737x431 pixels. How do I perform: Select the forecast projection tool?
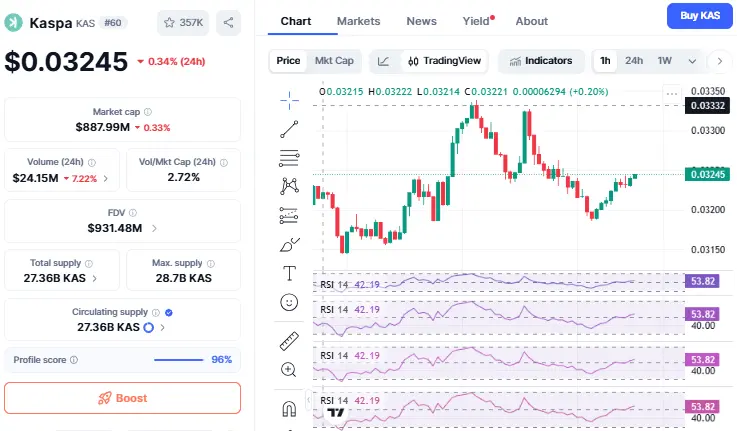coord(290,215)
